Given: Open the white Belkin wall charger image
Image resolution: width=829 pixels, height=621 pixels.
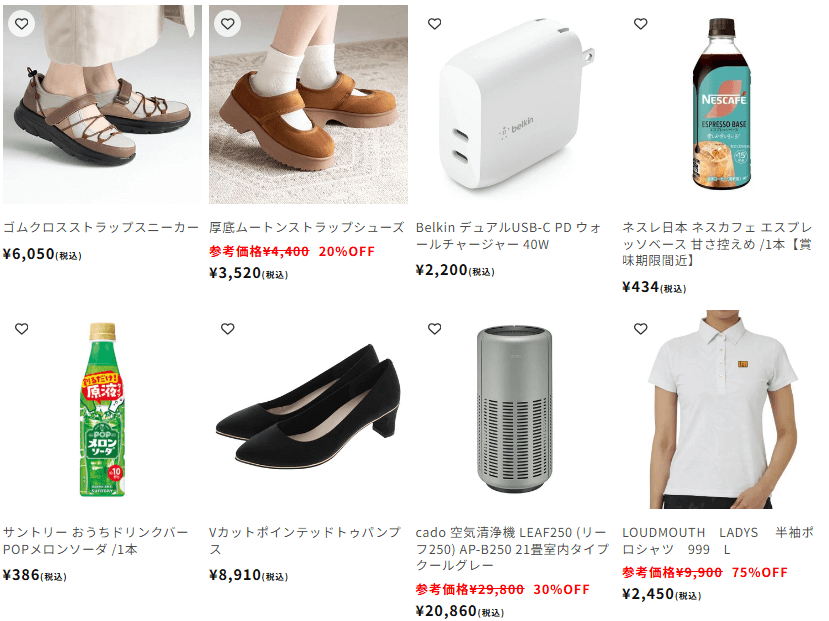Looking at the screenshot, I should coord(515,104).
